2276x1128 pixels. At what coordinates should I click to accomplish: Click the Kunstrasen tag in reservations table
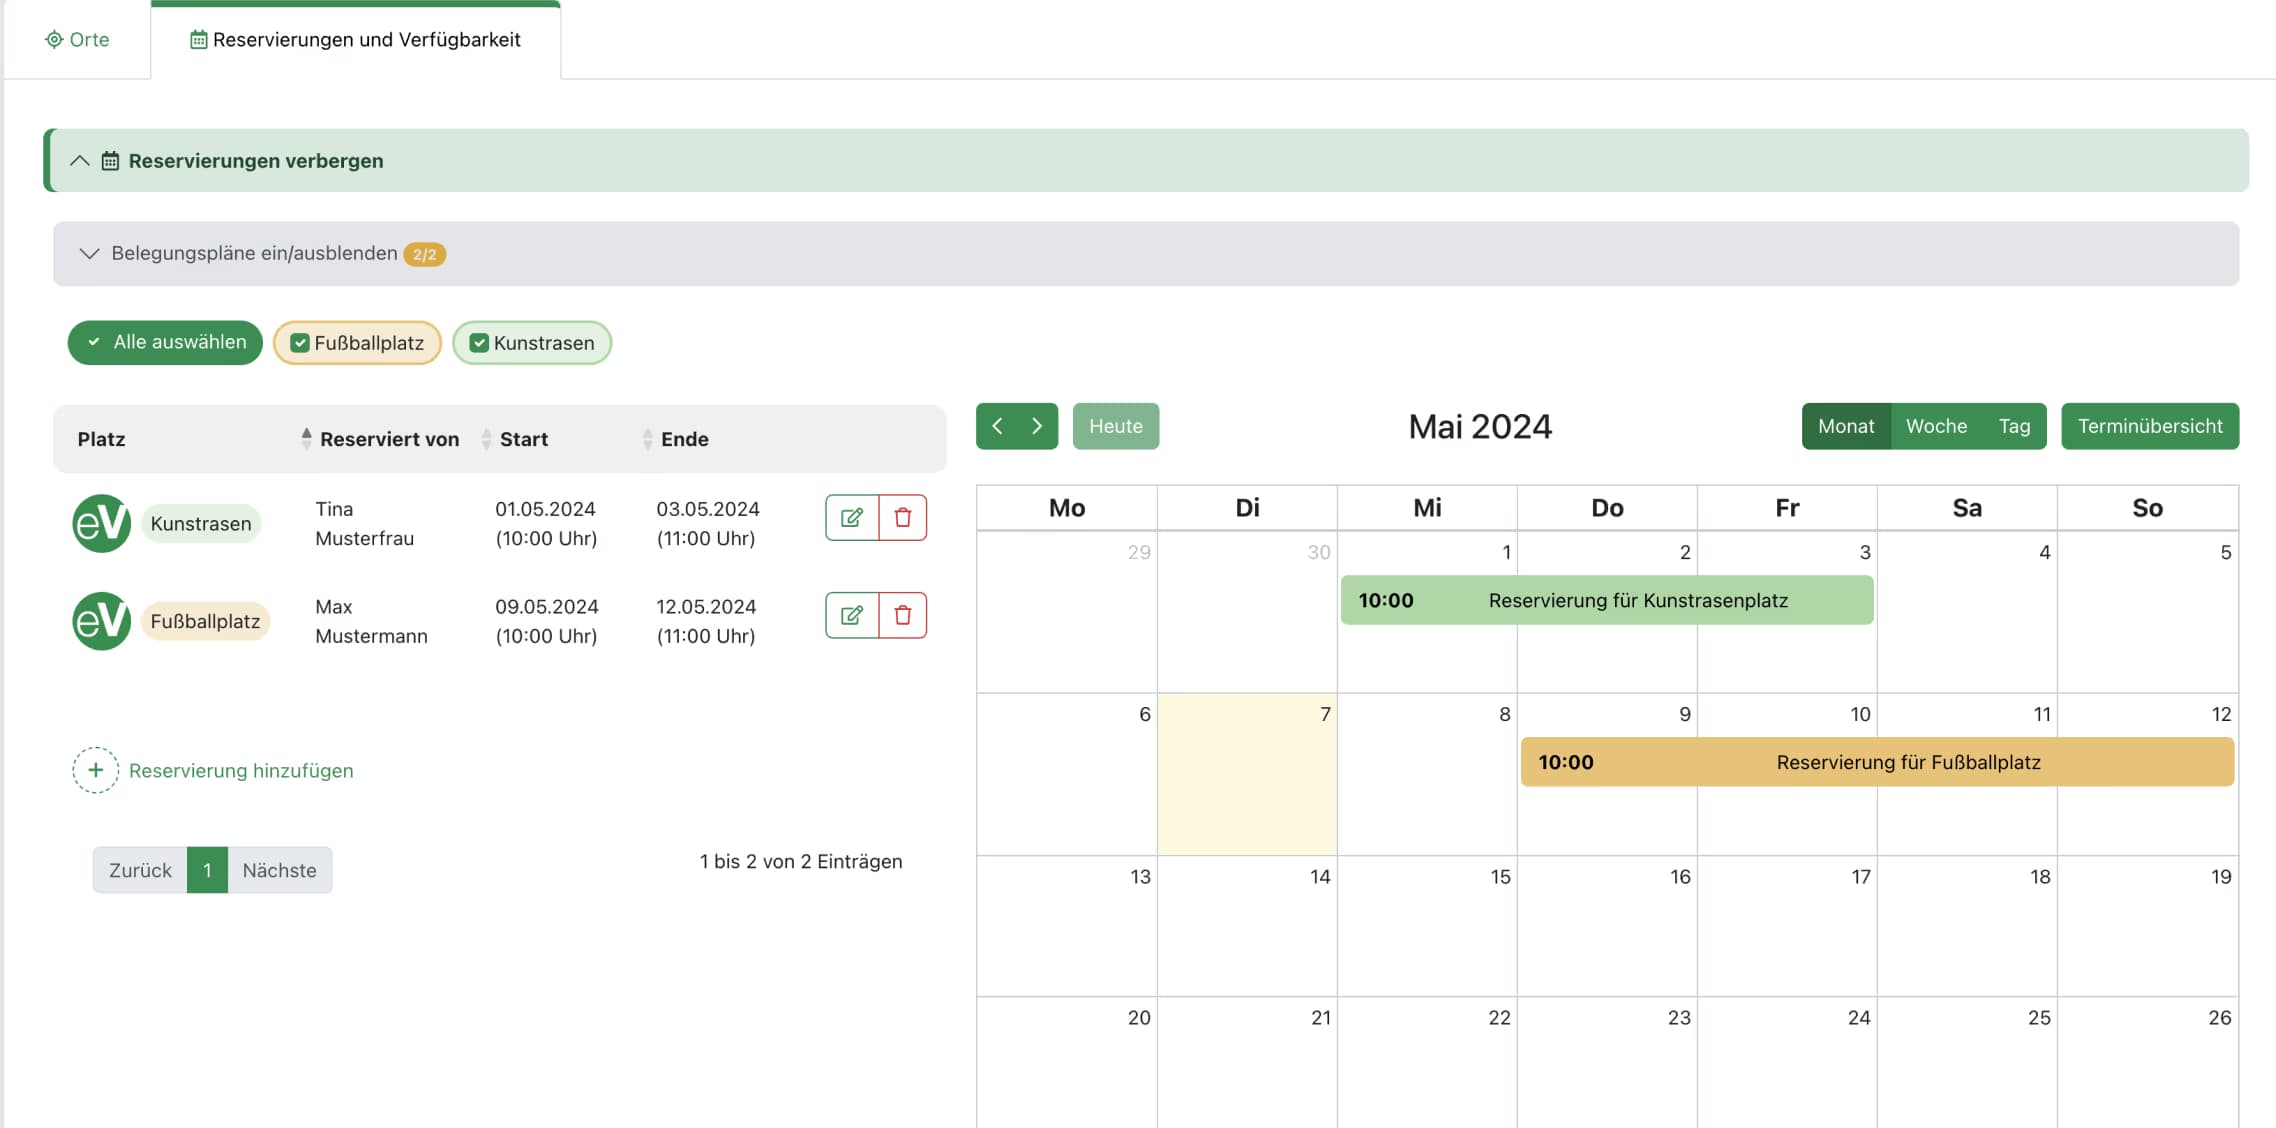coord(201,523)
